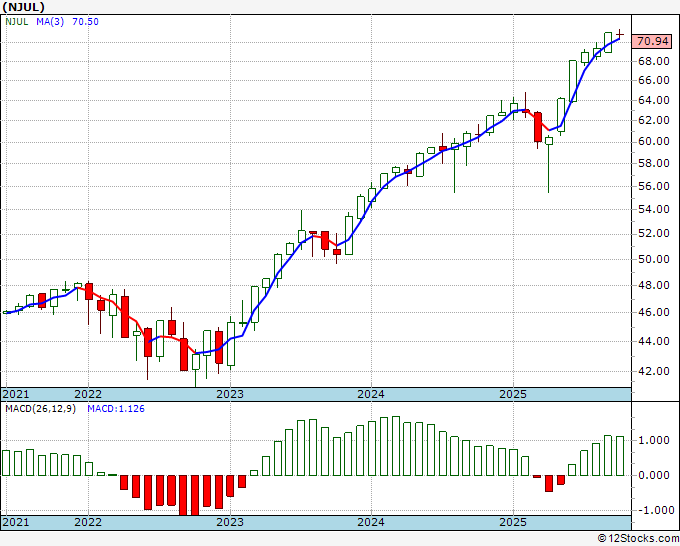Click the MACD(26,12,9) indicator label
This screenshot has height=546, width=680.
(40, 409)
